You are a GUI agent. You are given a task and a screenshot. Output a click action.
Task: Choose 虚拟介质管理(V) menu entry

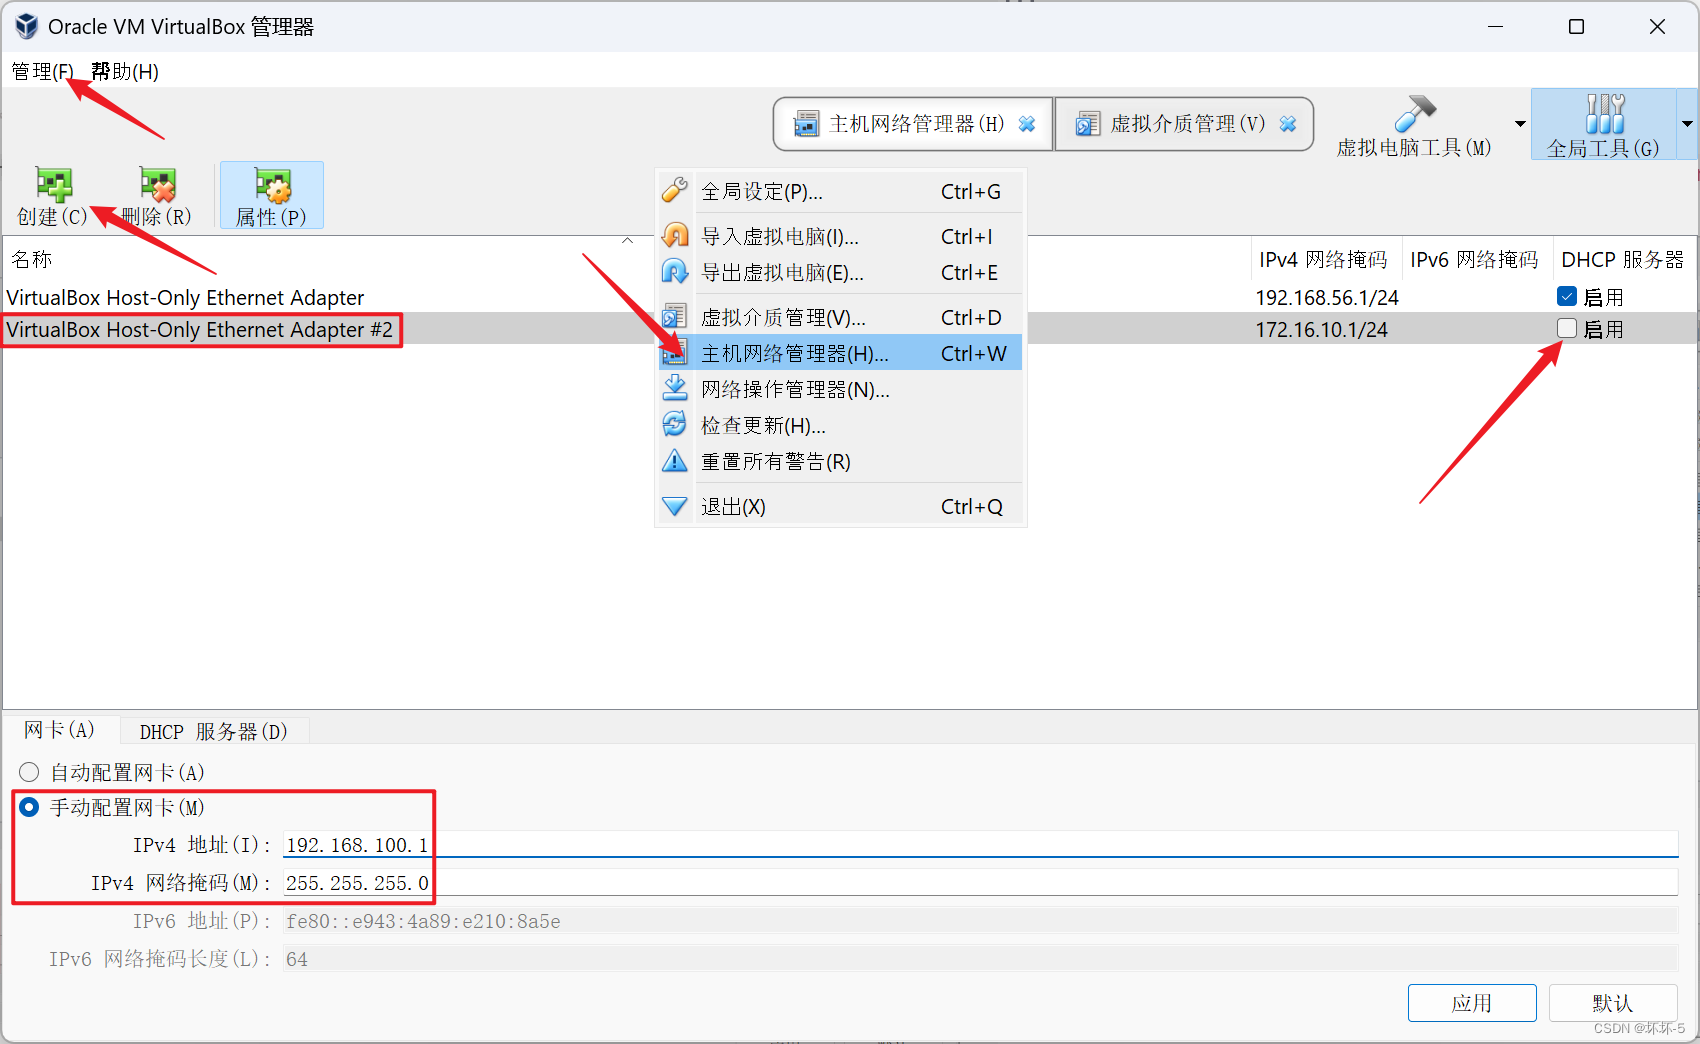pos(840,318)
